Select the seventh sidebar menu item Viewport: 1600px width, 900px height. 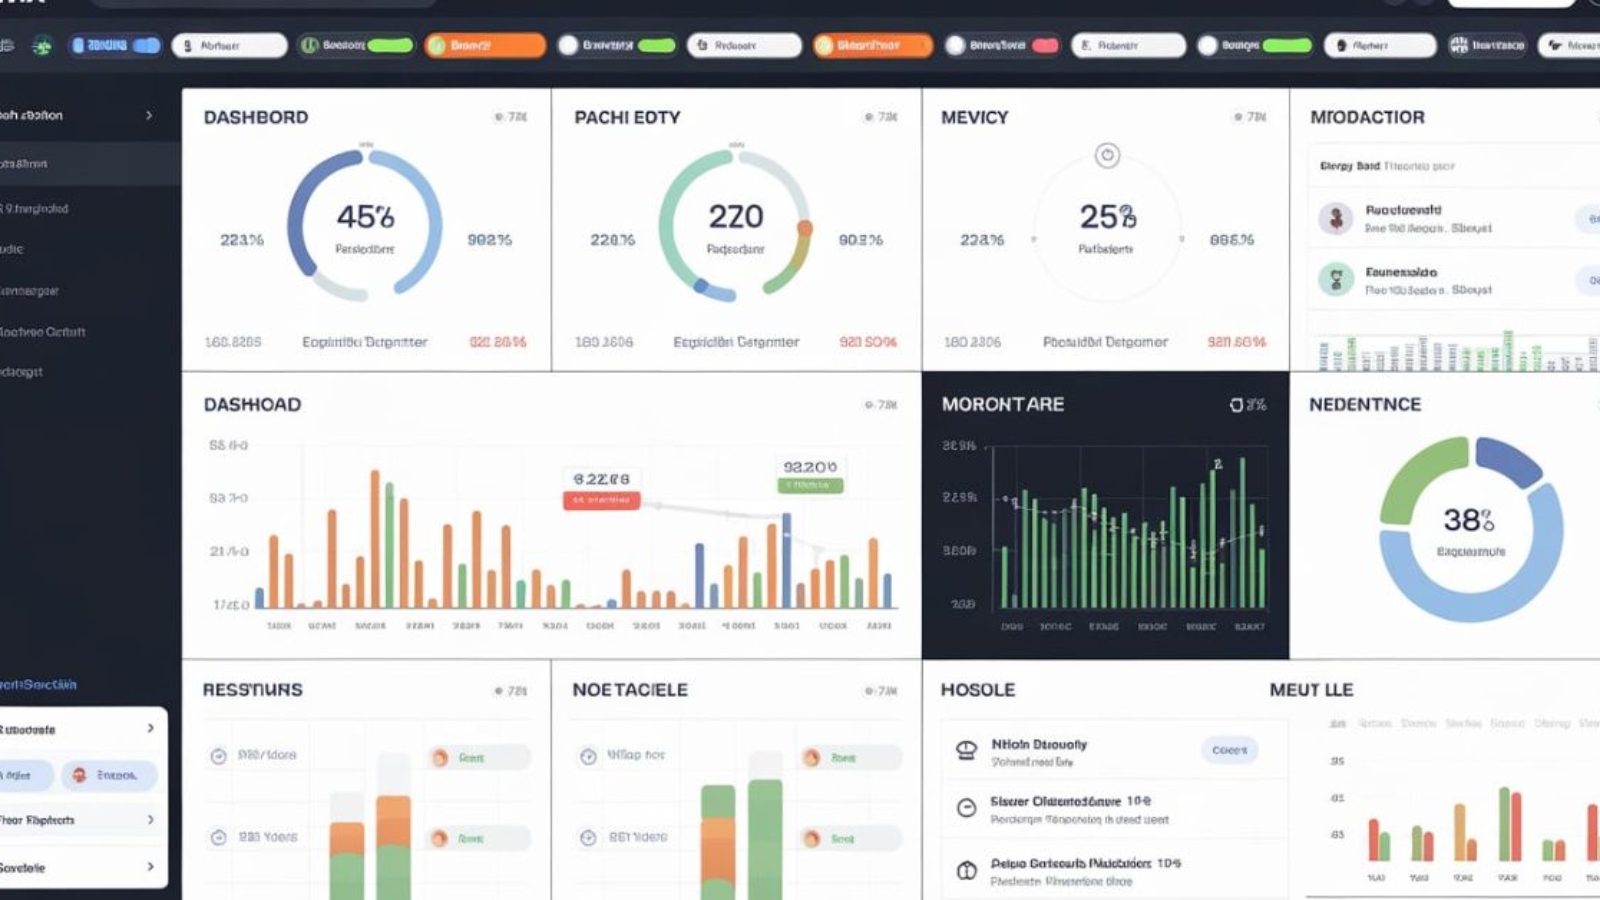tap(90, 371)
